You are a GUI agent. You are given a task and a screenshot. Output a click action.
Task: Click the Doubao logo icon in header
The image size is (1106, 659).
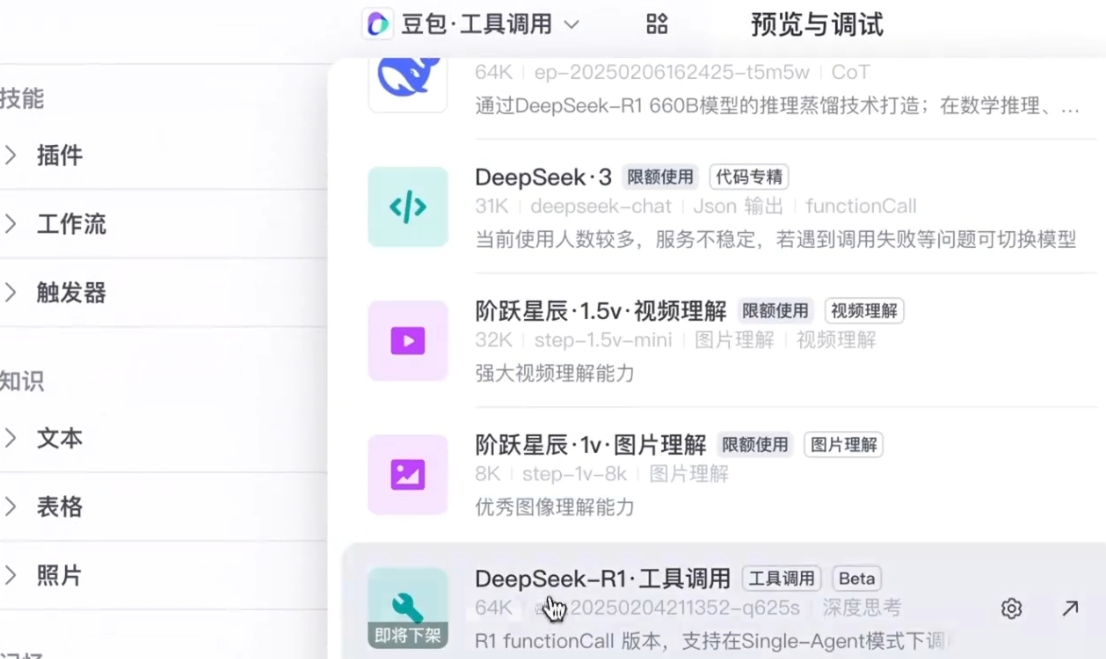[x=378, y=24]
